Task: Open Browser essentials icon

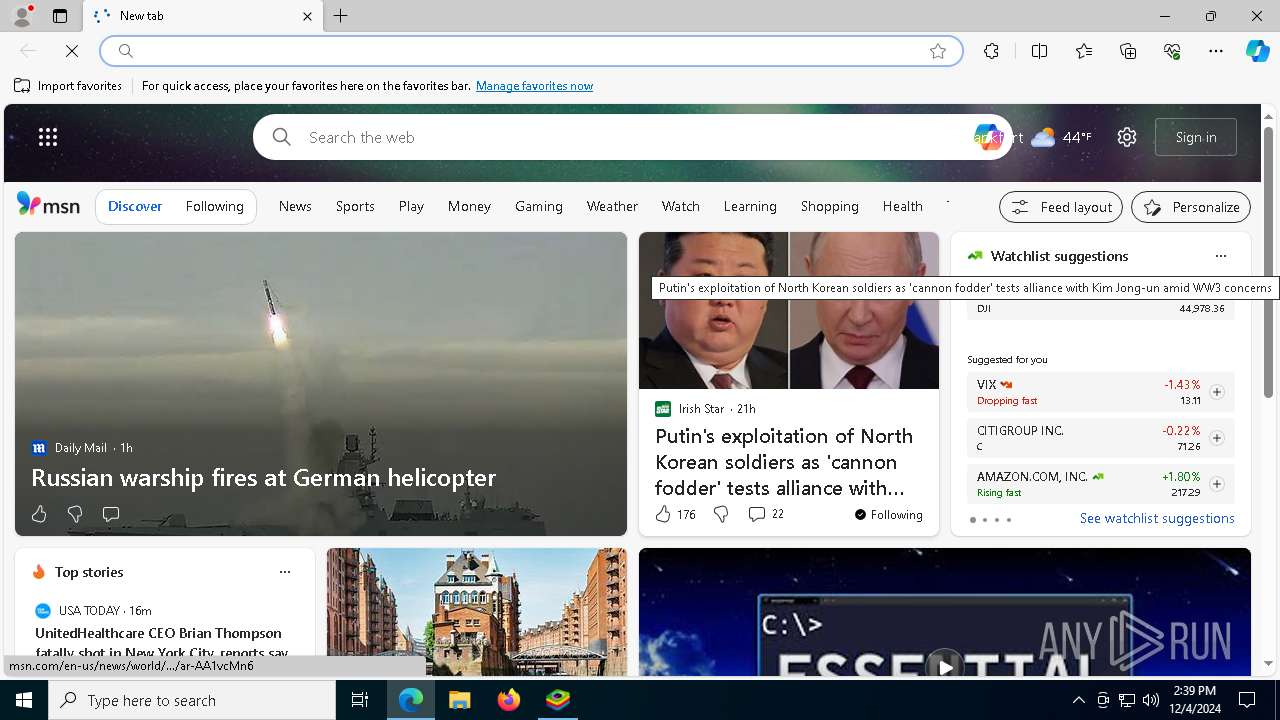Action: pos(1172,51)
